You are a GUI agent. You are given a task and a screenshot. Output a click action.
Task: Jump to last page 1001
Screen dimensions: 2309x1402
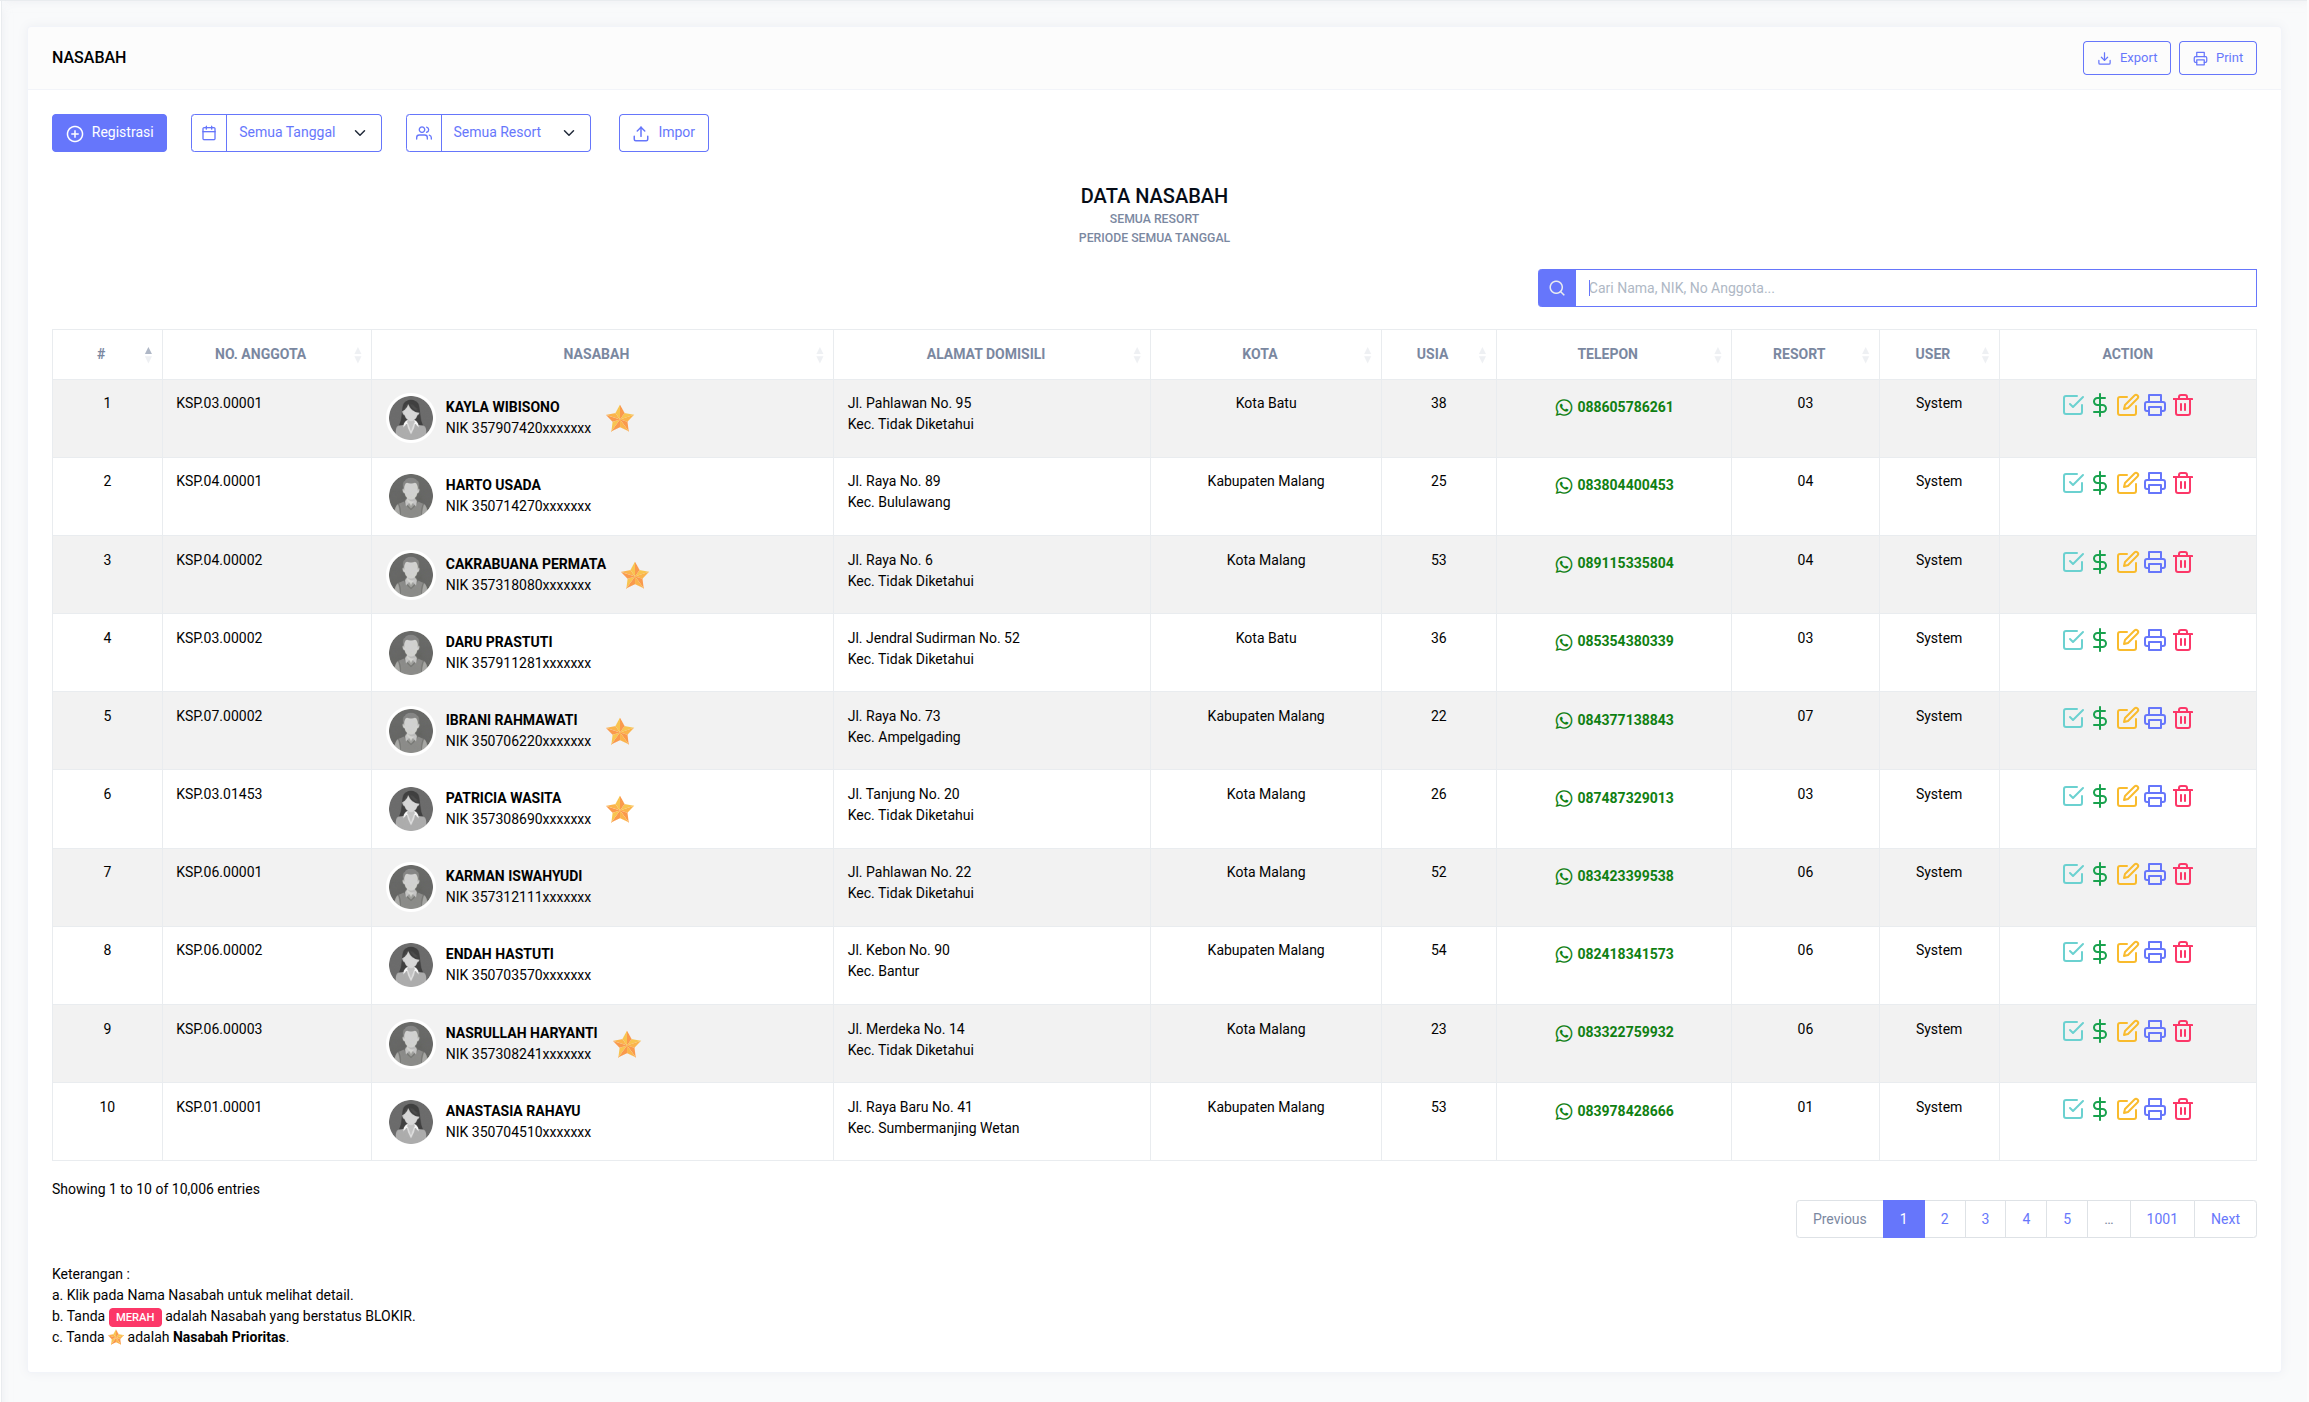point(2161,1219)
